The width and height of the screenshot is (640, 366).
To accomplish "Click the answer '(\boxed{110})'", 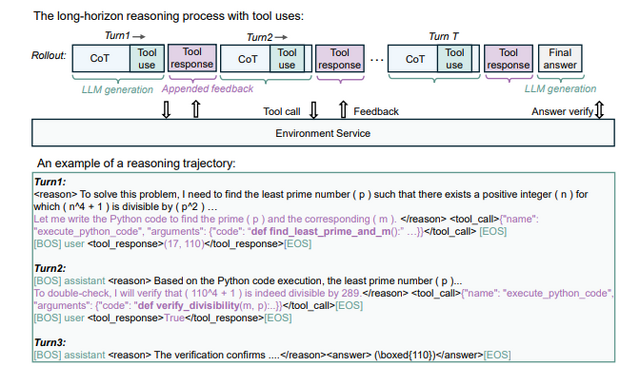I will (404, 355).
